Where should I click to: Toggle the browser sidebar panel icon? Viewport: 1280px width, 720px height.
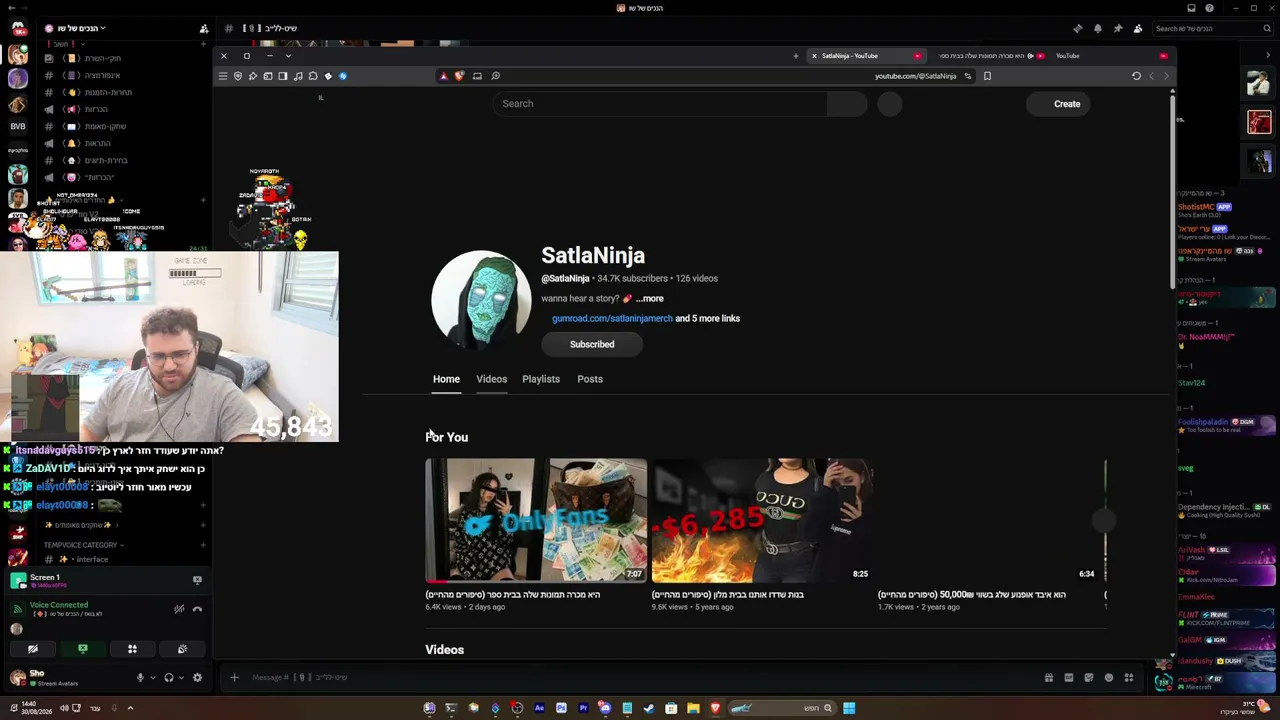pyautogui.click(x=283, y=76)
